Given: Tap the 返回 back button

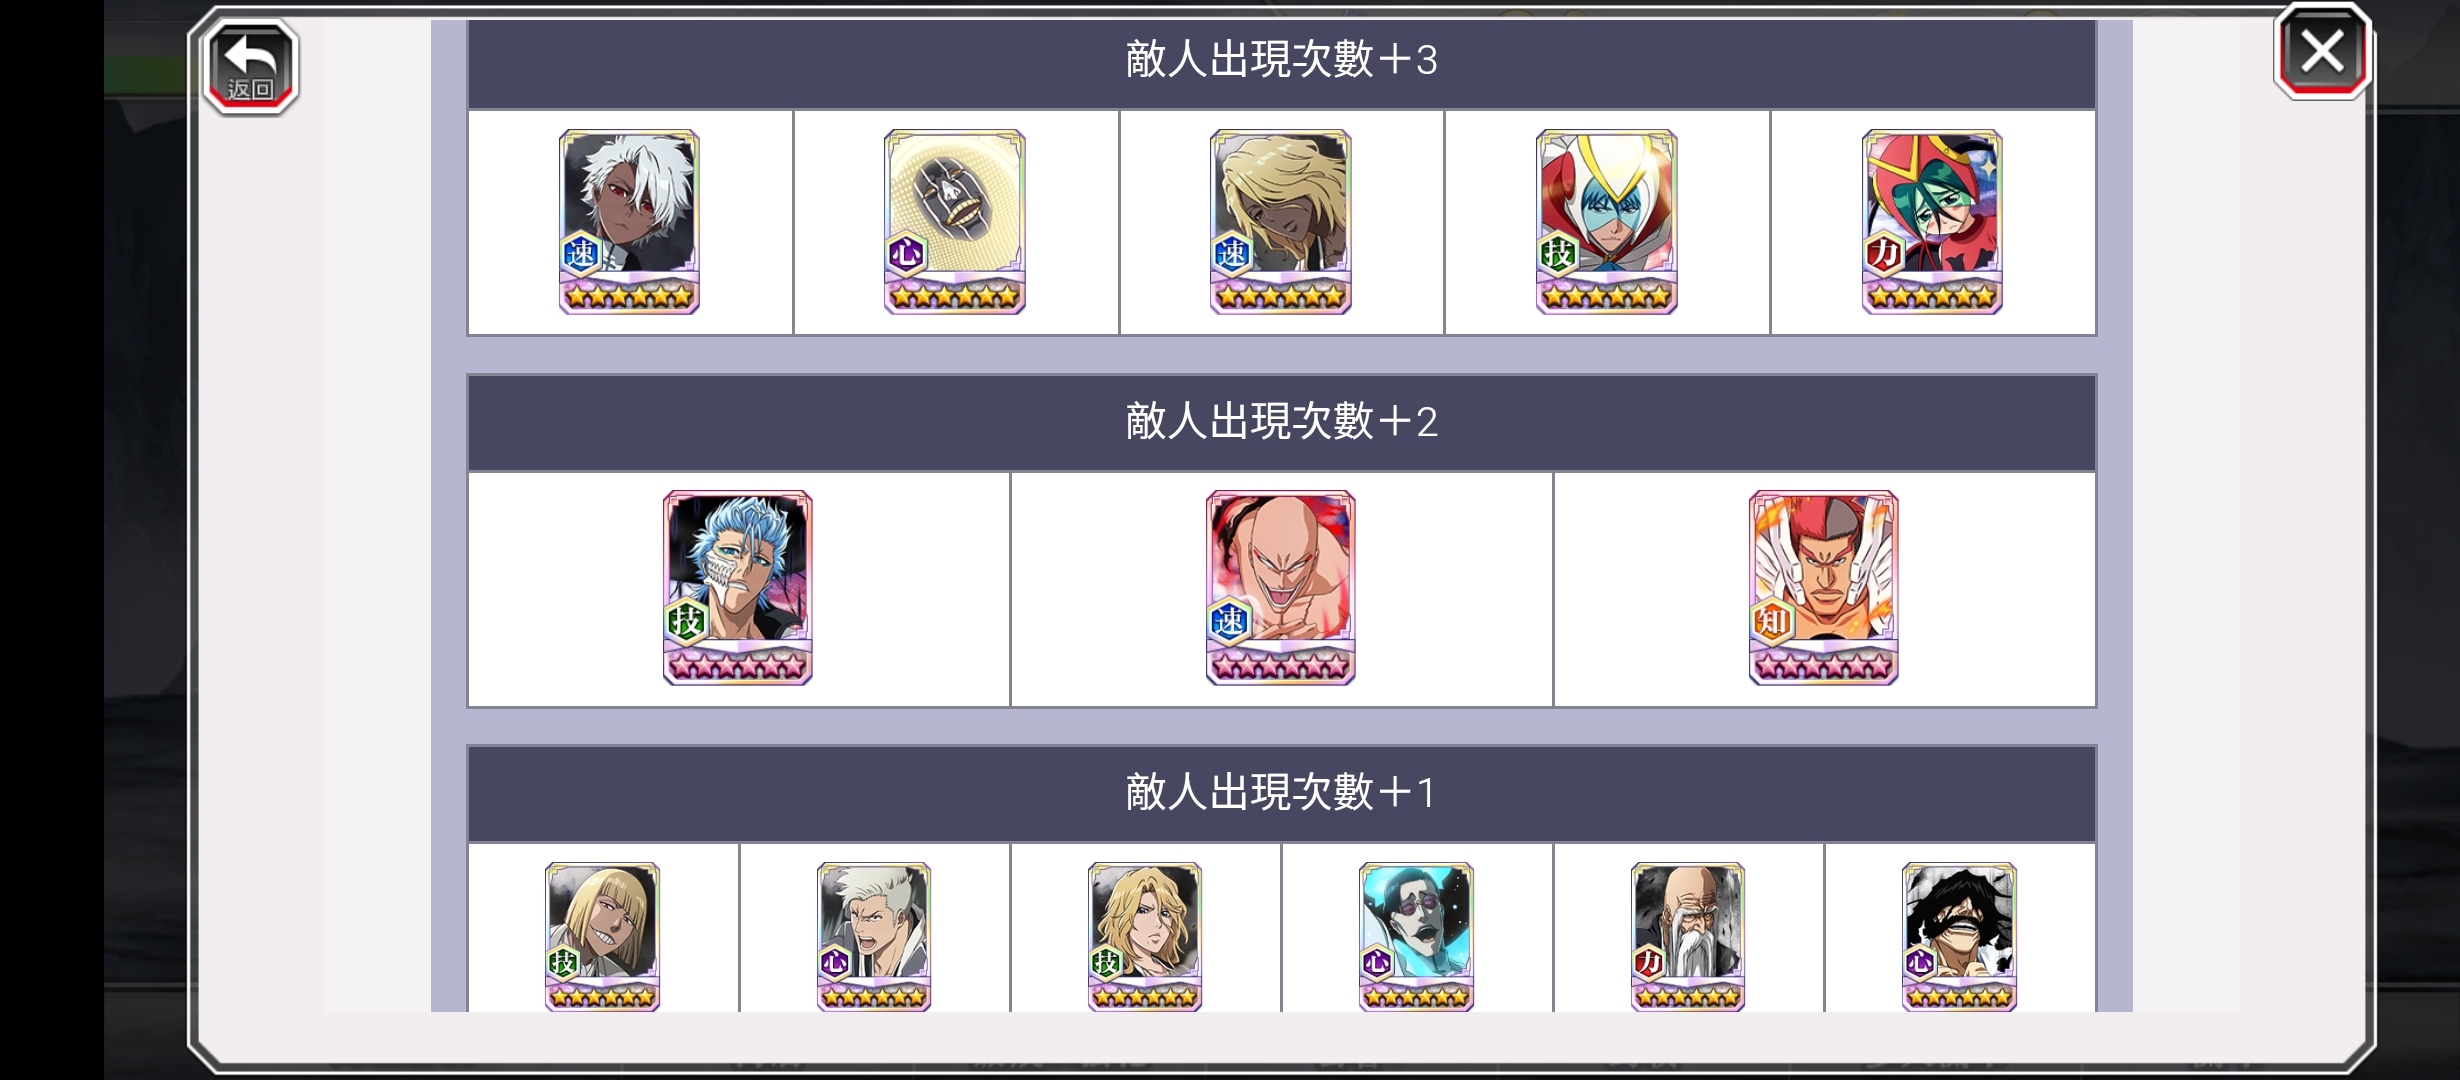Looking at the screenshot, I should [250, 66].
